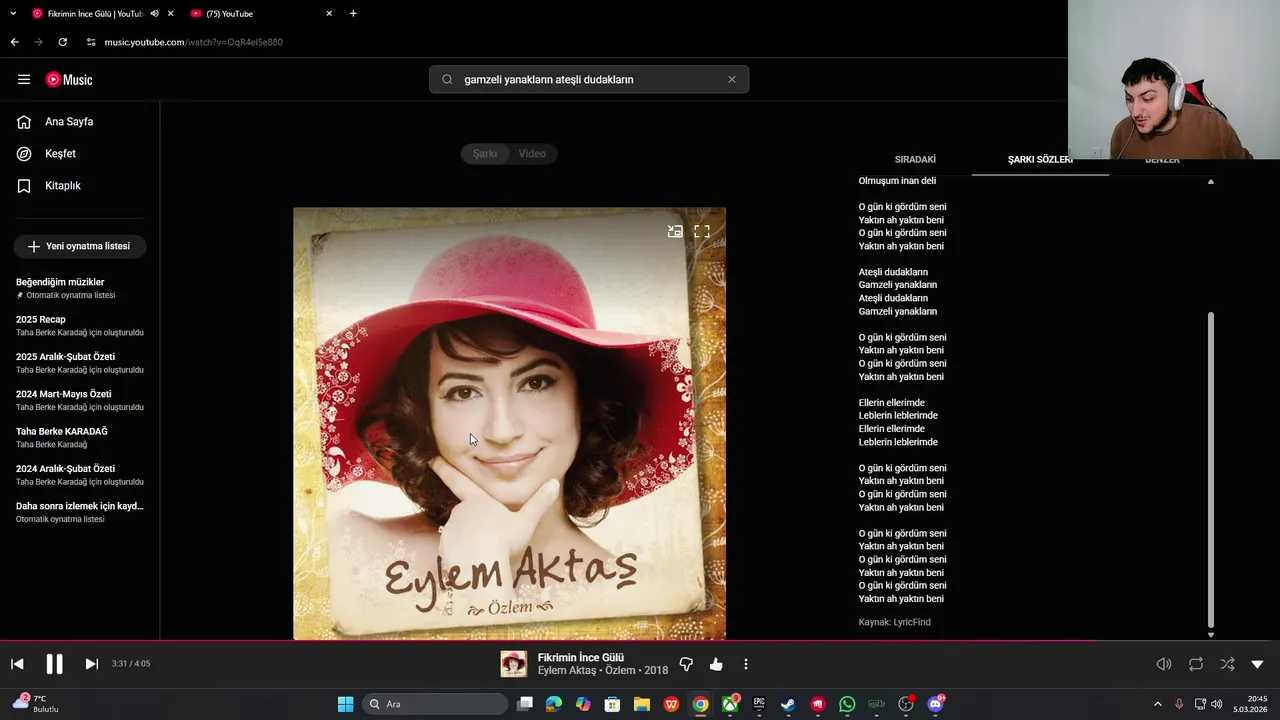Open the 2025 Recap playlist

click(x=80, y=325)
